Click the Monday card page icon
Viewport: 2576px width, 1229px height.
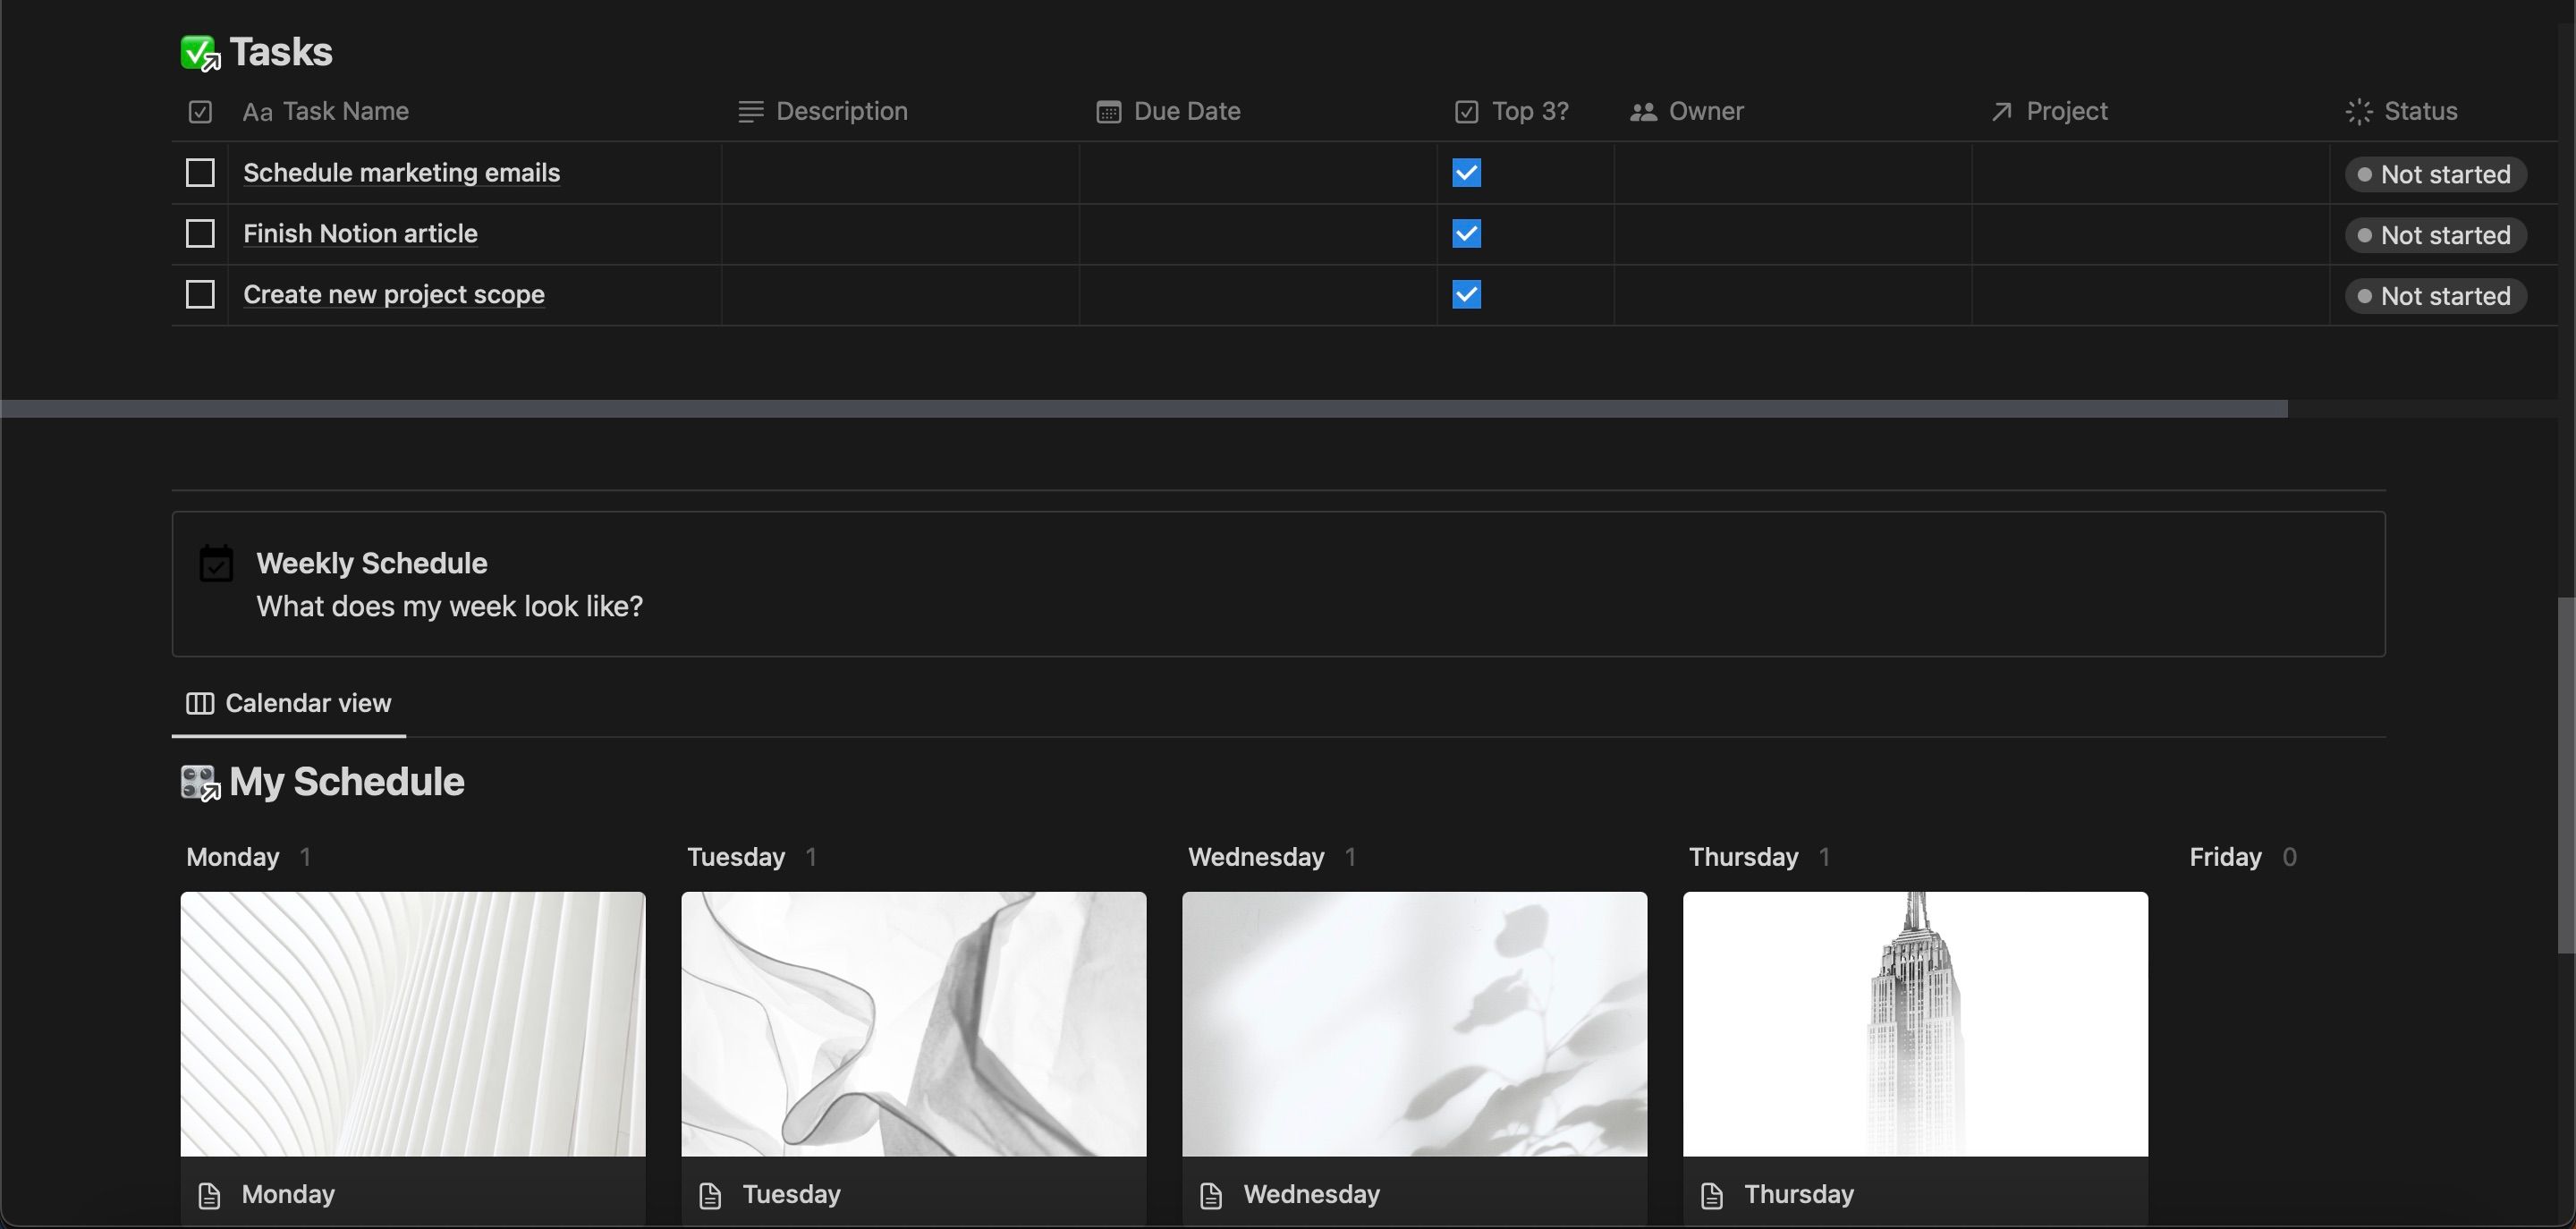tap(209, 1195)
